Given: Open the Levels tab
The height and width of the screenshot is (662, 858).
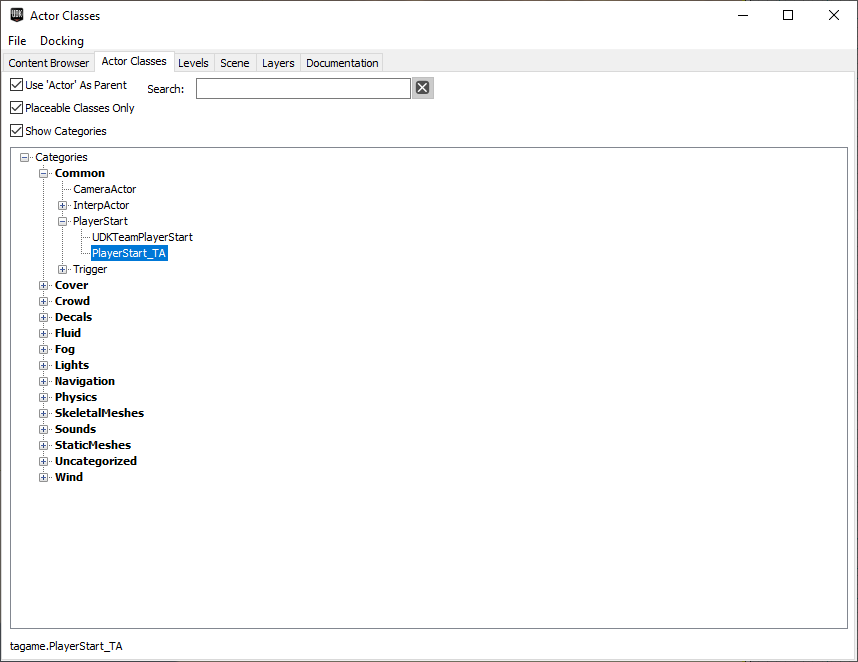Looking at the screenshot, I should [193, 62].
